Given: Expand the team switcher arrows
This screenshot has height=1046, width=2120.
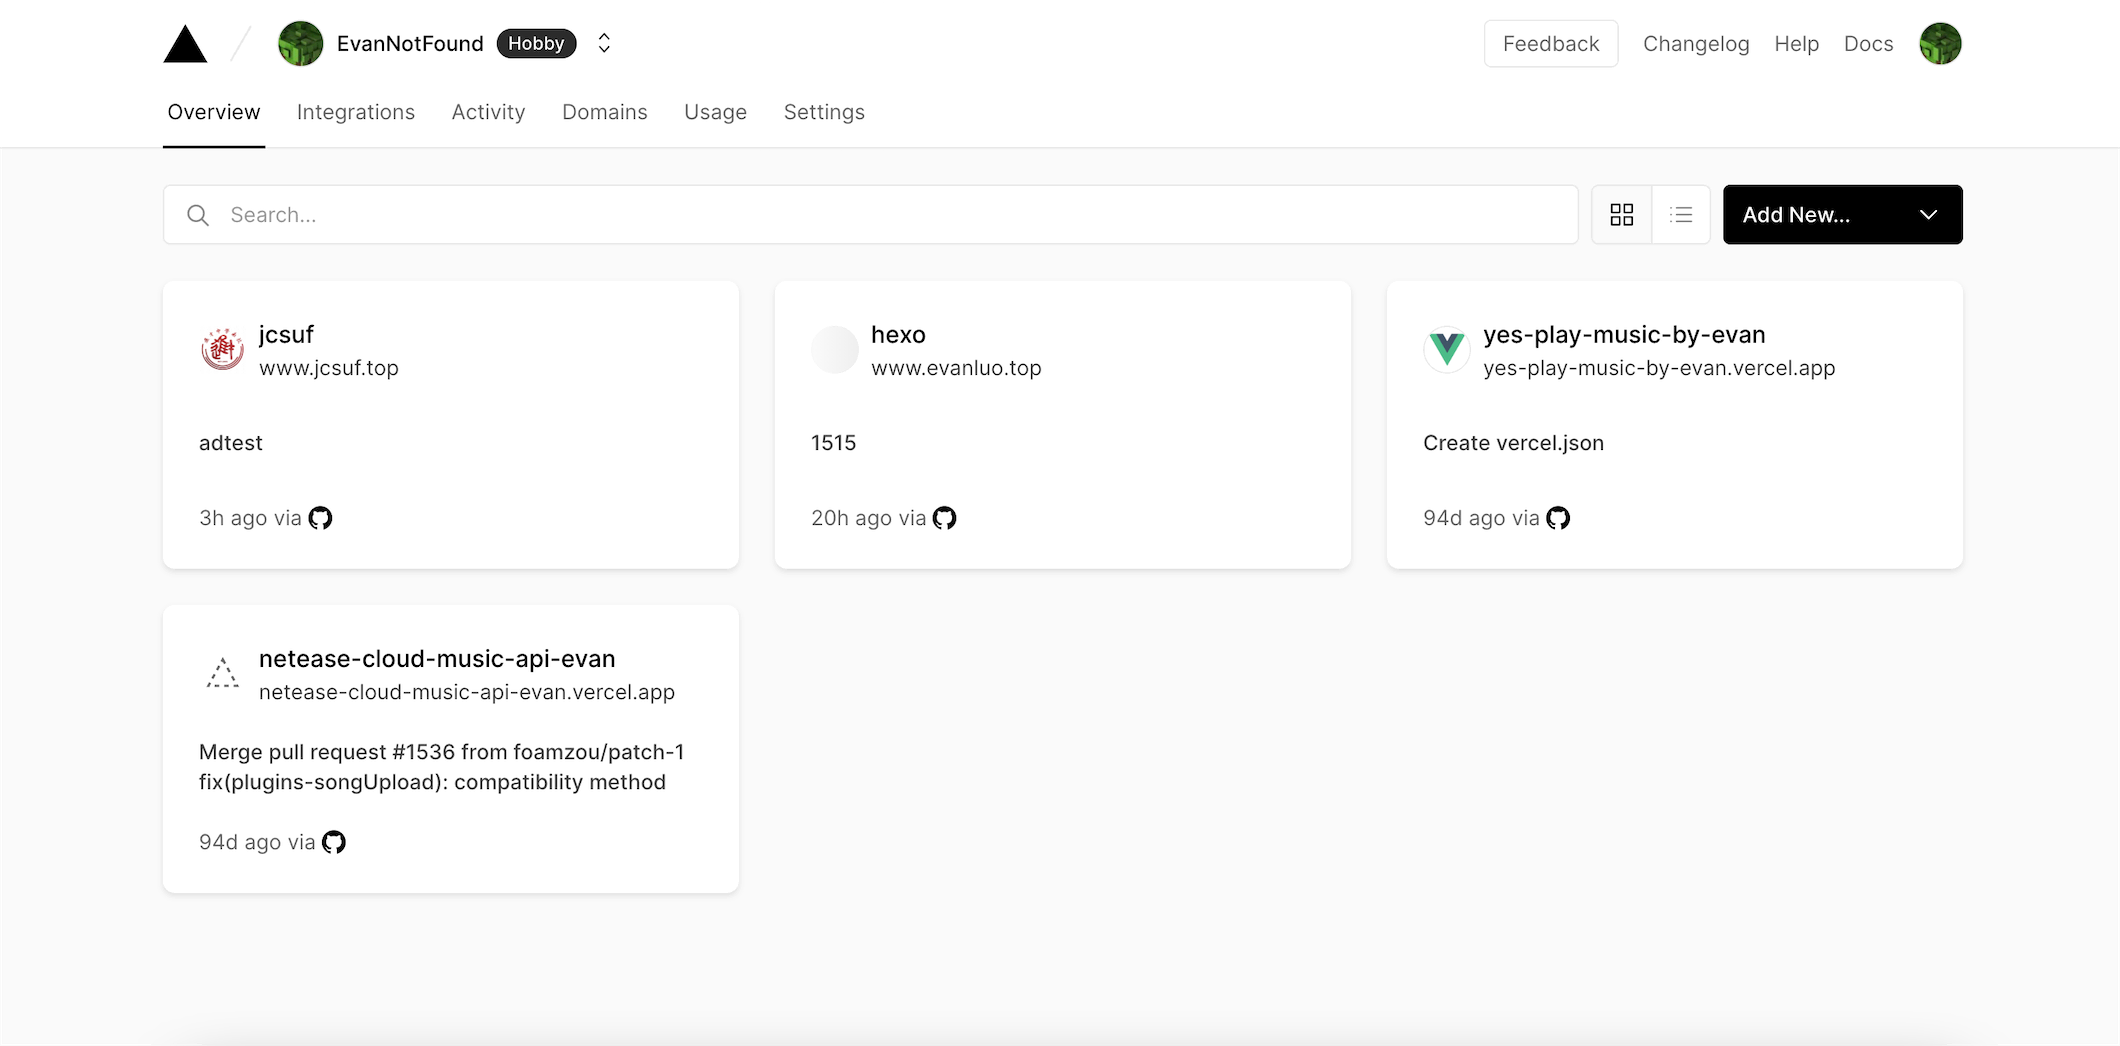Looking at the screenshot, I should 604,43.
